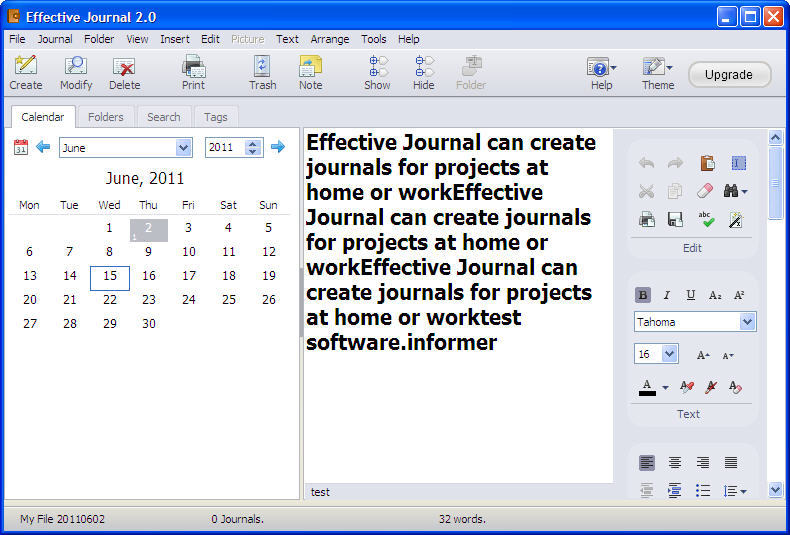Go to next month with right arrow
The image size is (790, 535).
[278, 147]
